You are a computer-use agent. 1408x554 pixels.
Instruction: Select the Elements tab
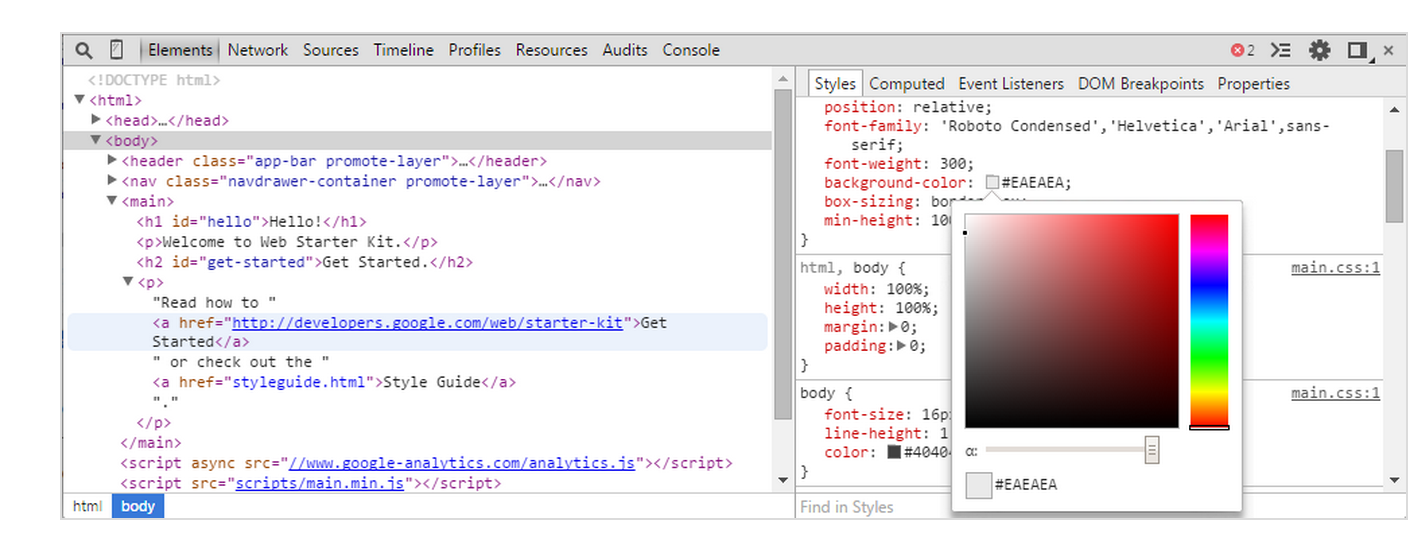coord(180,50)
